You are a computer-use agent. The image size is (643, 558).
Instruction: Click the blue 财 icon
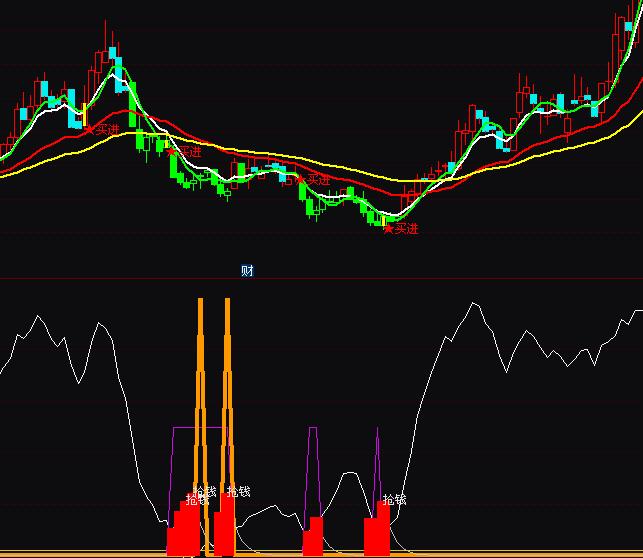point(248,271)
